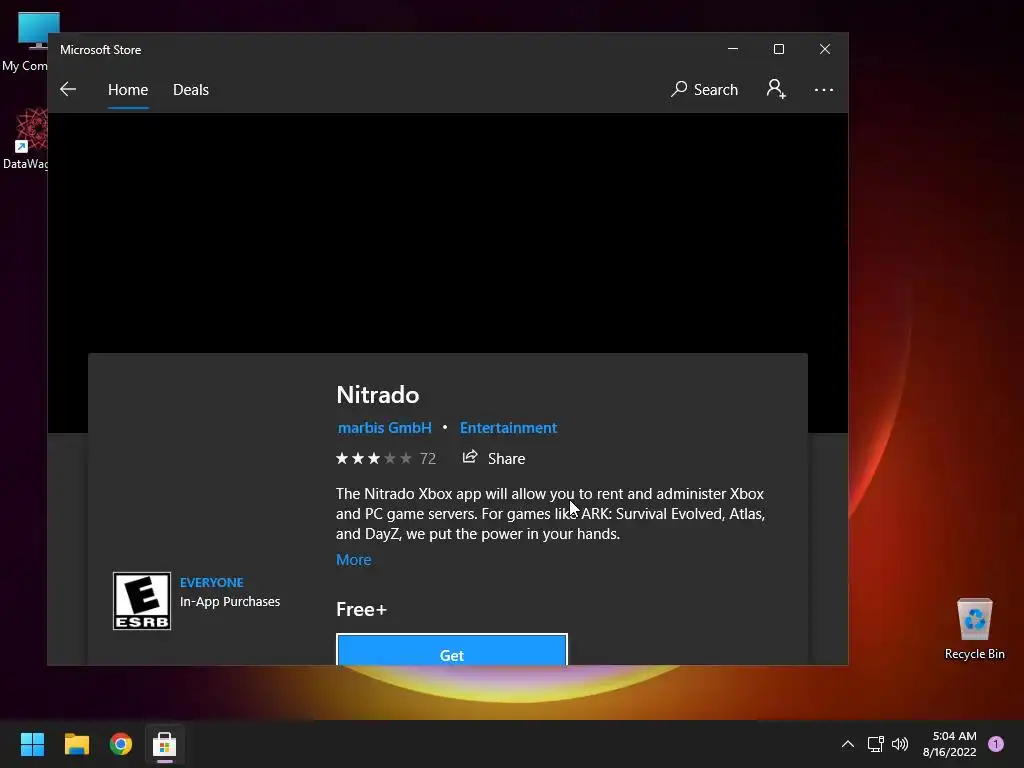This screenshot has width=1024, height=768.
Task: Click the Microsoft Store taskbar icon
Action: 165,744
